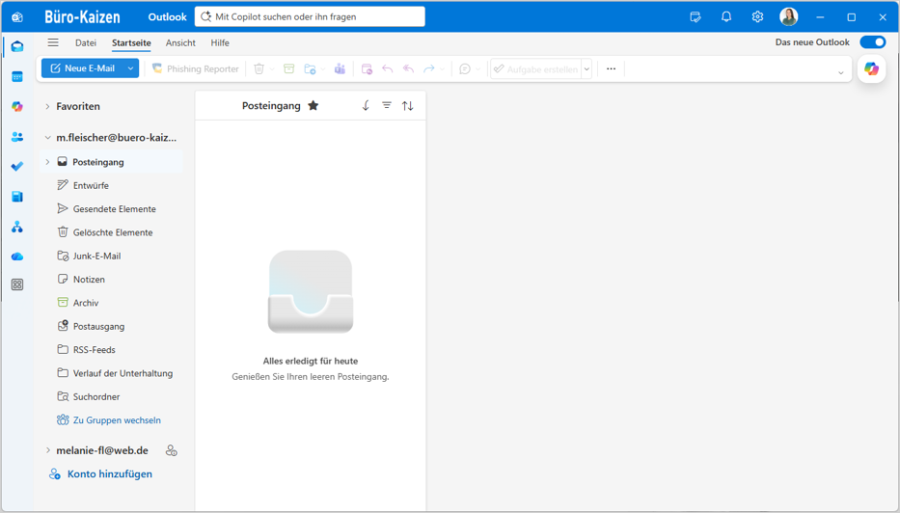Click the Archive icon in toolbar

289,69
